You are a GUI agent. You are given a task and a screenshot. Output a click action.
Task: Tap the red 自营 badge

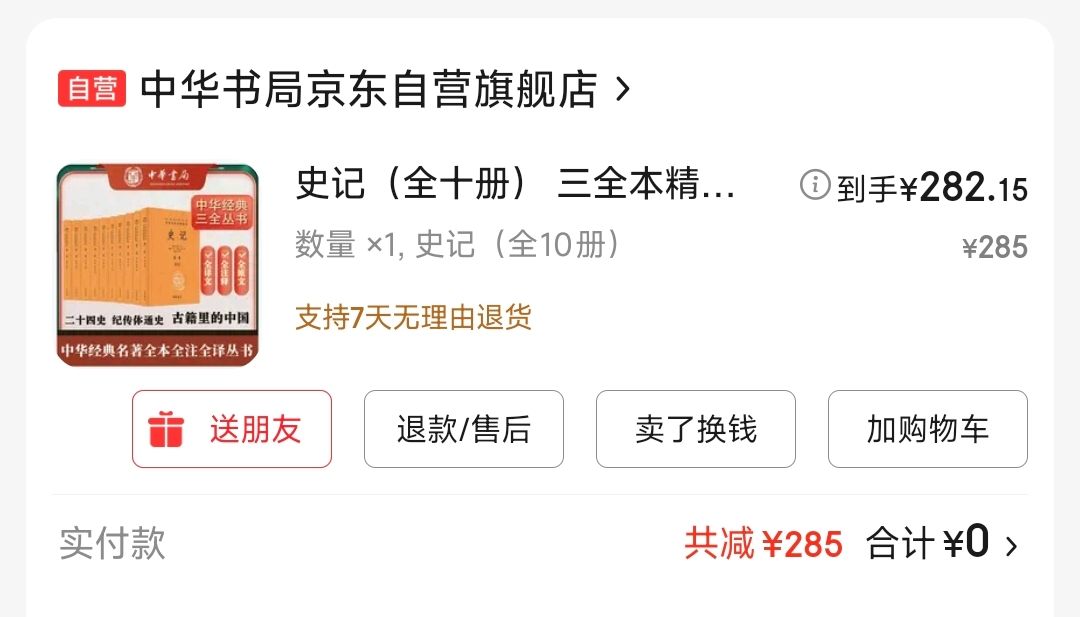pos(92,89)
